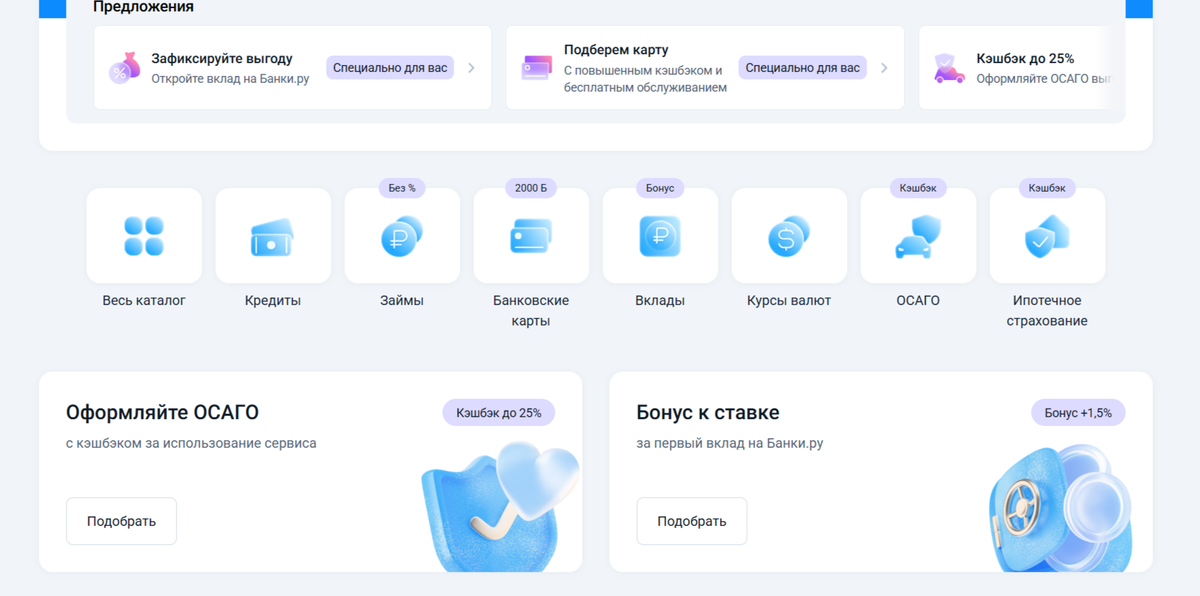1200x596 pixels.
Task: Click the Без % badge above Займы
Action: [x=402, y=188]
